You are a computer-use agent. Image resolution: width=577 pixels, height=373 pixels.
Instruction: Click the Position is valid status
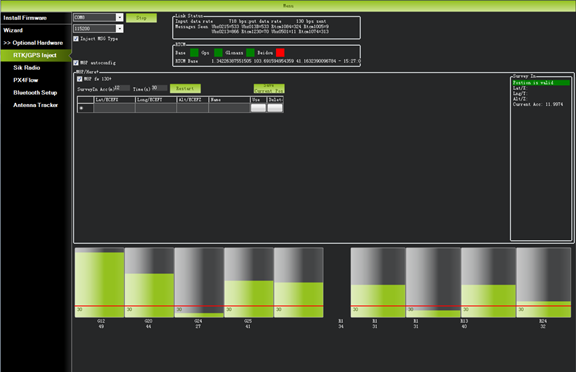541,83
